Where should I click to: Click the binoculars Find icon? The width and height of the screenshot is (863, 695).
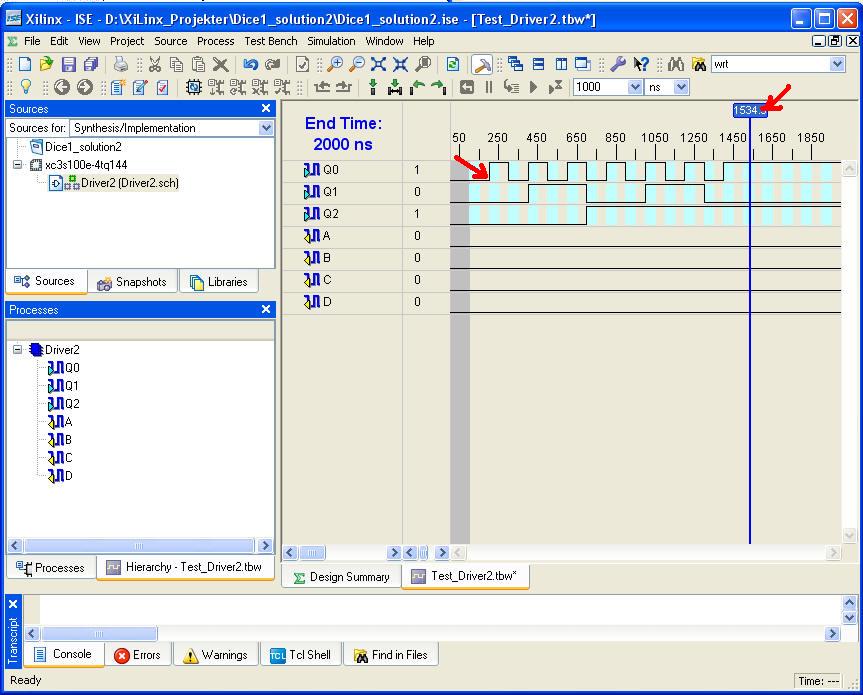[x=676, y=64]
